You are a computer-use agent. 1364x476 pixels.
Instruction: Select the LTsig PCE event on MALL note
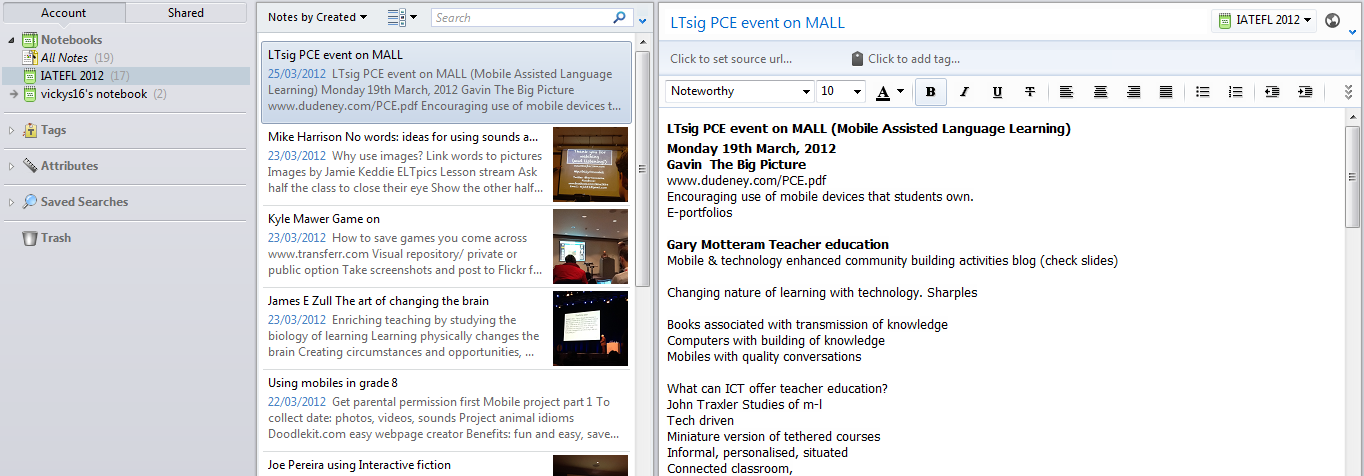(x=446, y=82)
